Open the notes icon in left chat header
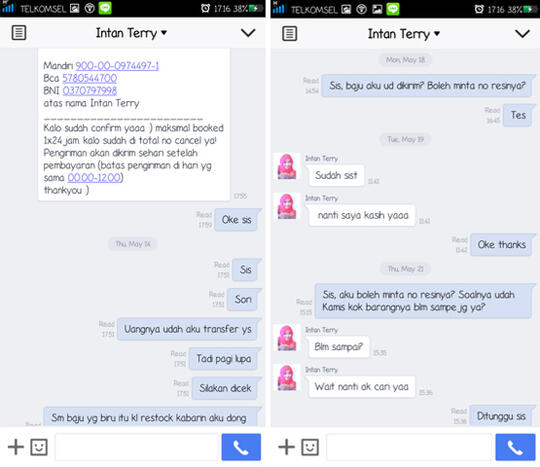Viewport: 540px width, 467px height. [19, 33]
